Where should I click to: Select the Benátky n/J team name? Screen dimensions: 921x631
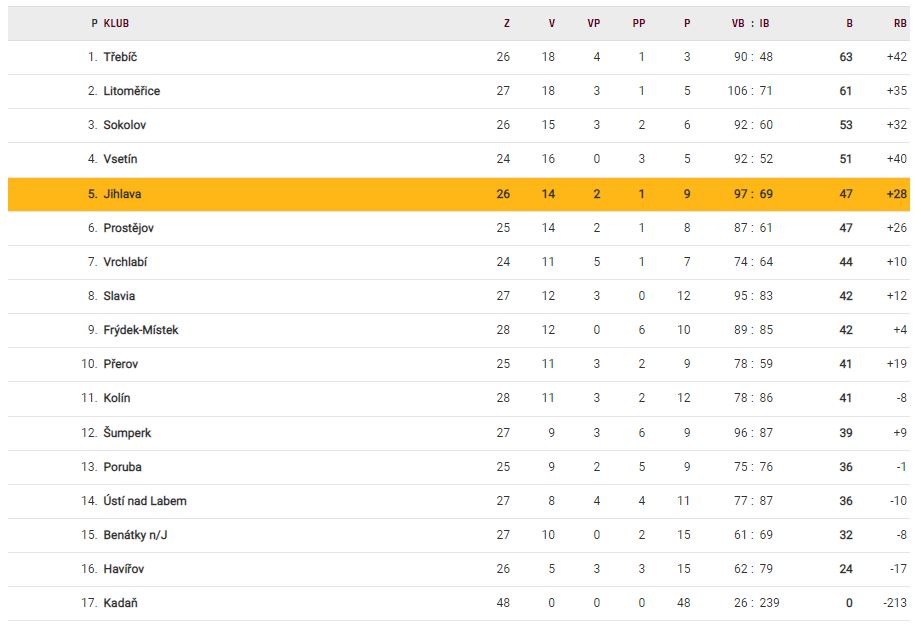tap(135, 535)
